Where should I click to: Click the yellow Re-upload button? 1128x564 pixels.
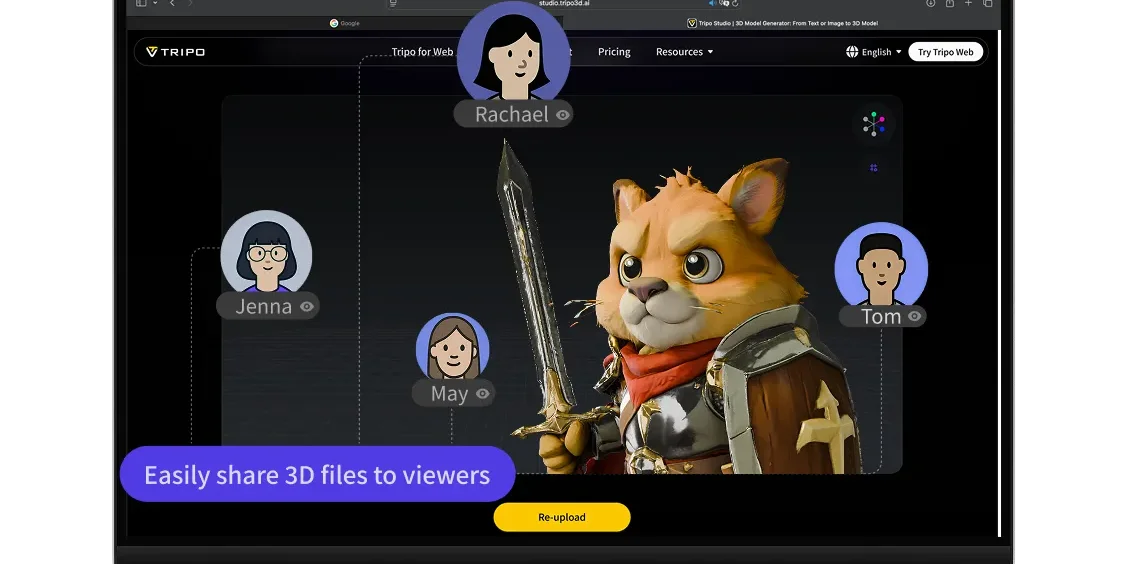[x=562, y=517]
